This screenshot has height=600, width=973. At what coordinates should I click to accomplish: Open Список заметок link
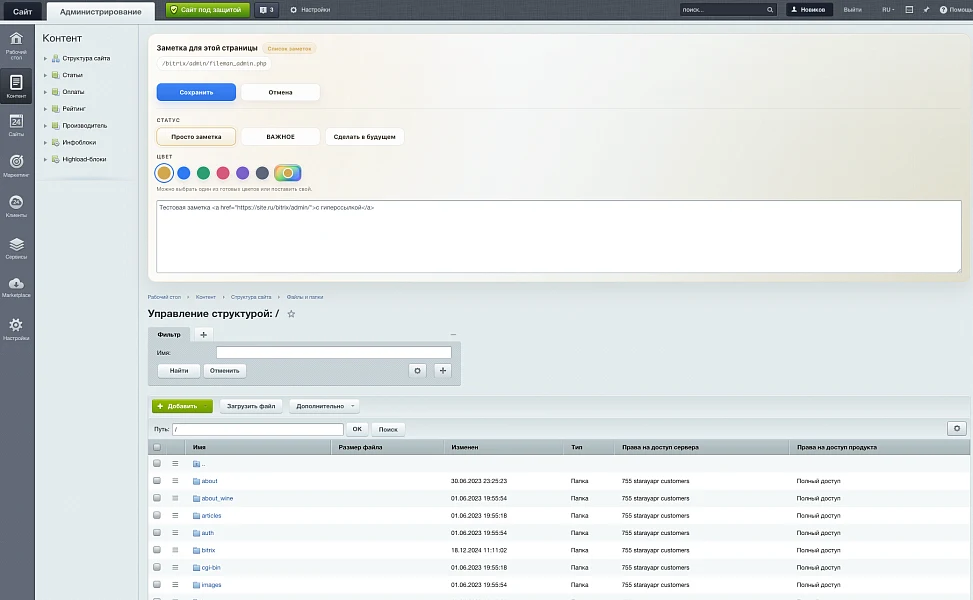(289, 48)
